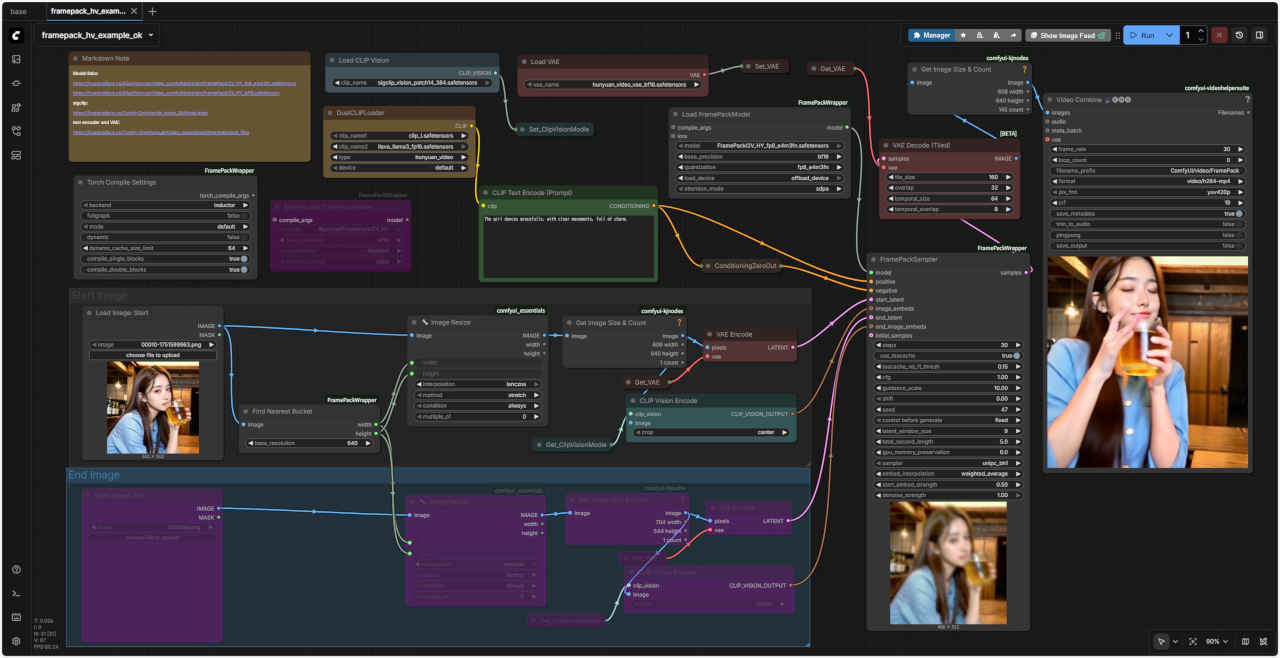Toggle save_metadata in Video Combine node
1280x658 pixels.
click(x=1238, y=213)
